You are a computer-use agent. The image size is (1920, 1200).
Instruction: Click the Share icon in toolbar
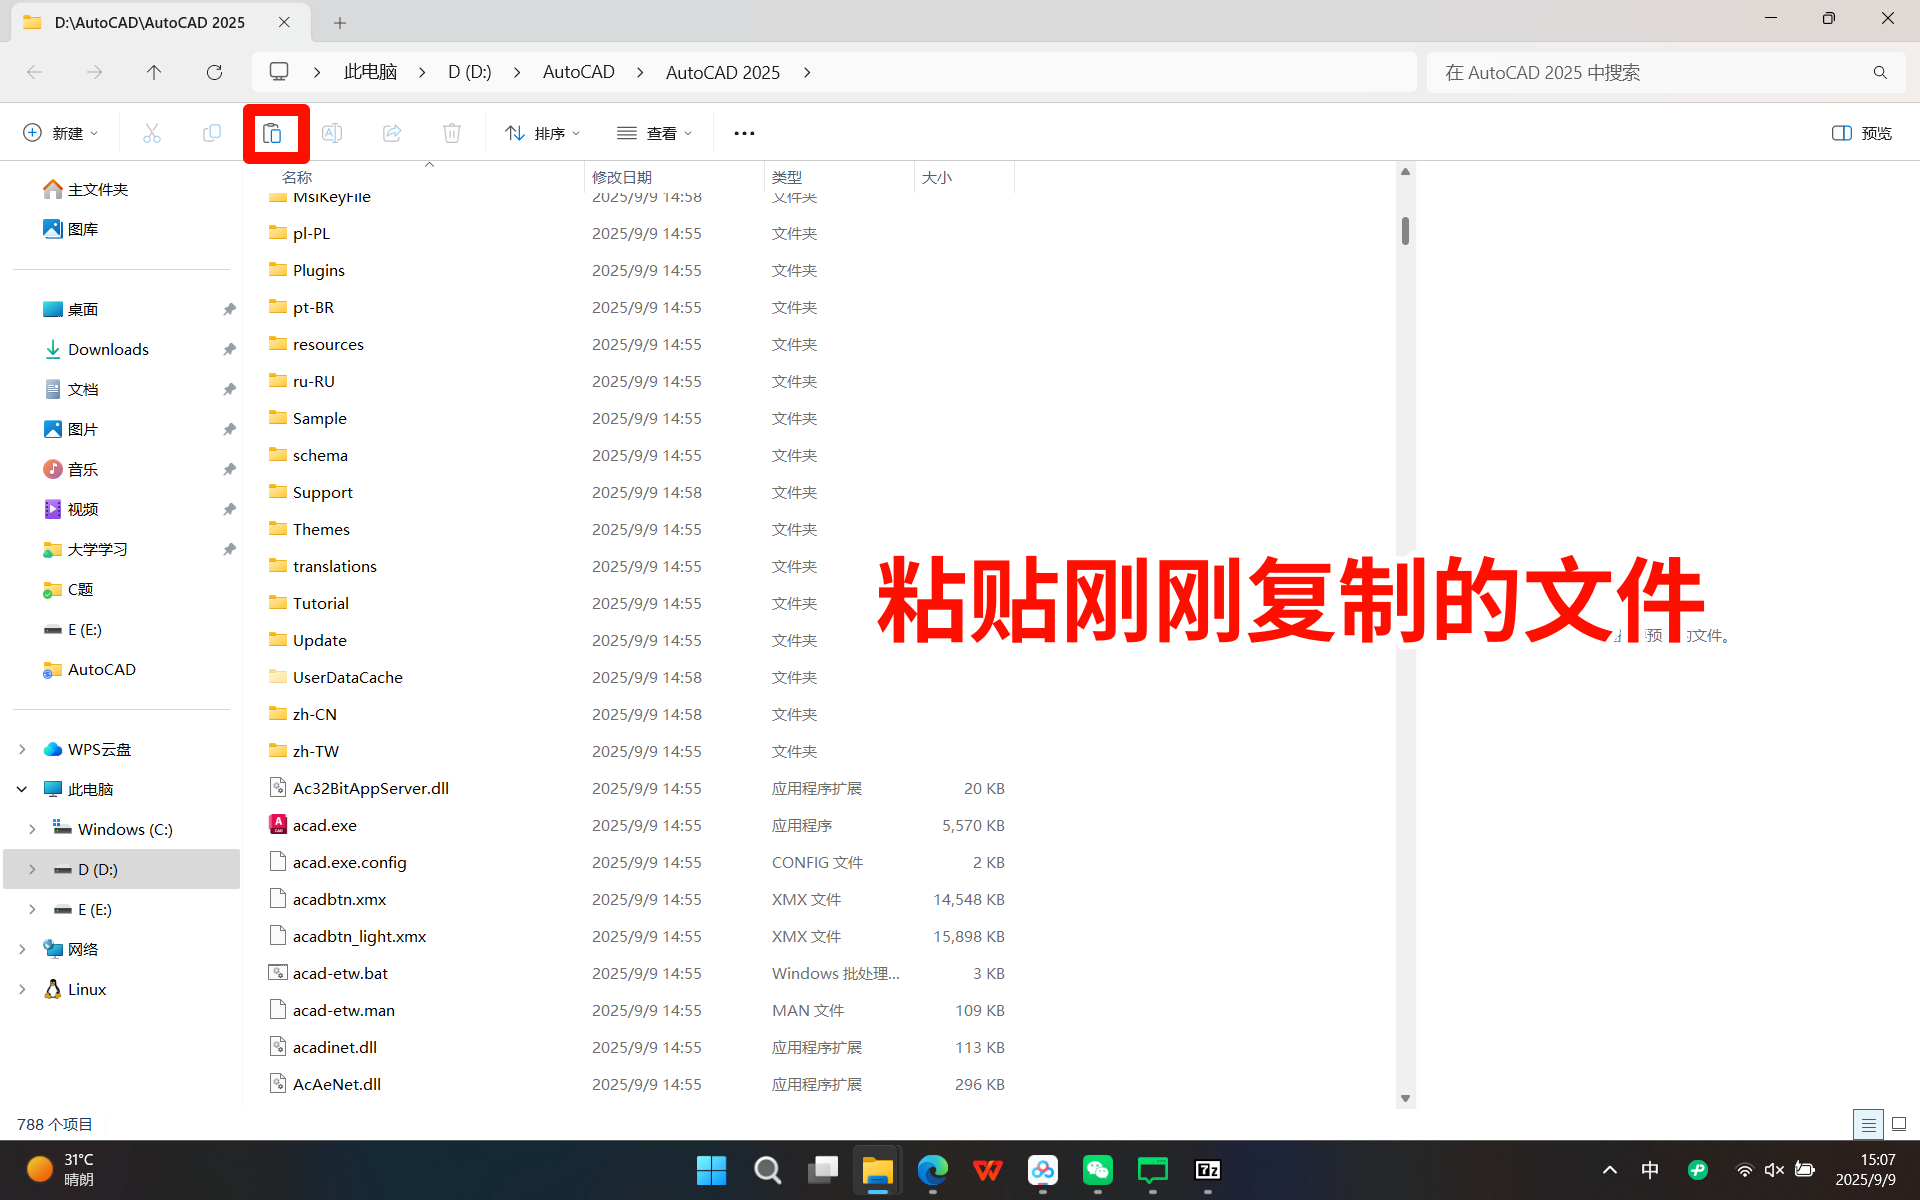click(x=392, y=133)
